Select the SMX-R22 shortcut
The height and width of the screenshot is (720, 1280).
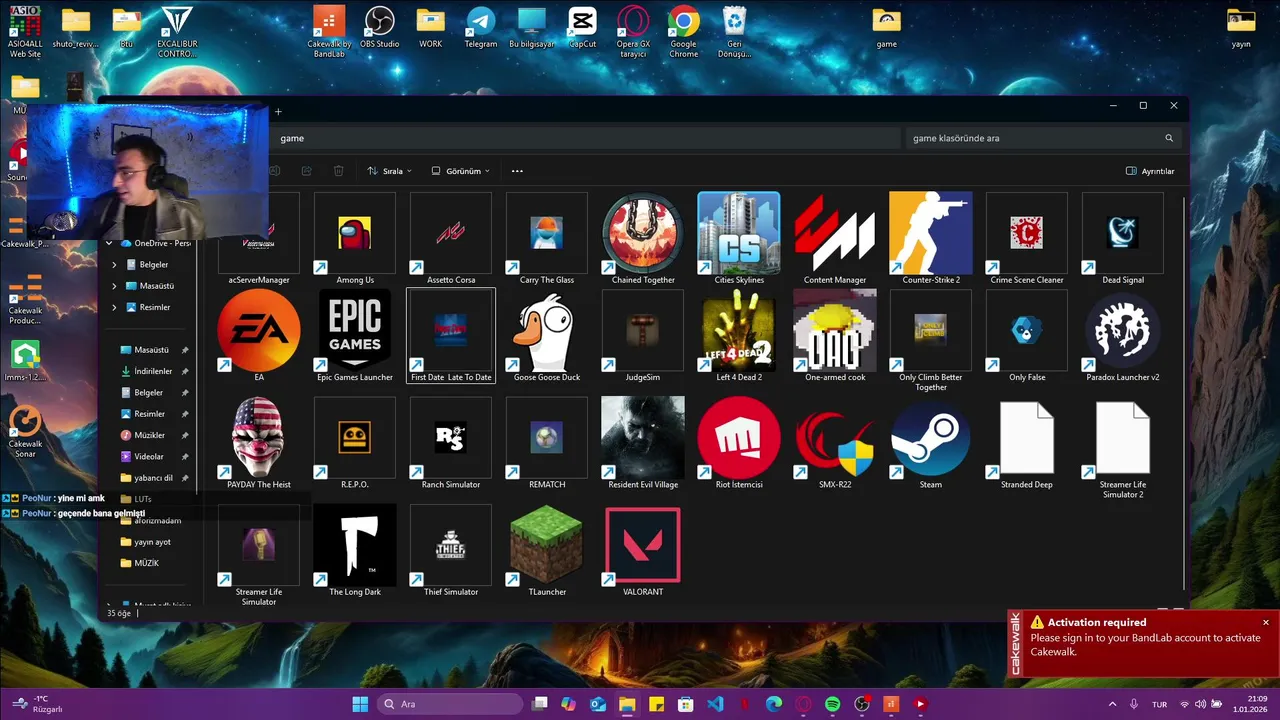click(x=835, y=438)
